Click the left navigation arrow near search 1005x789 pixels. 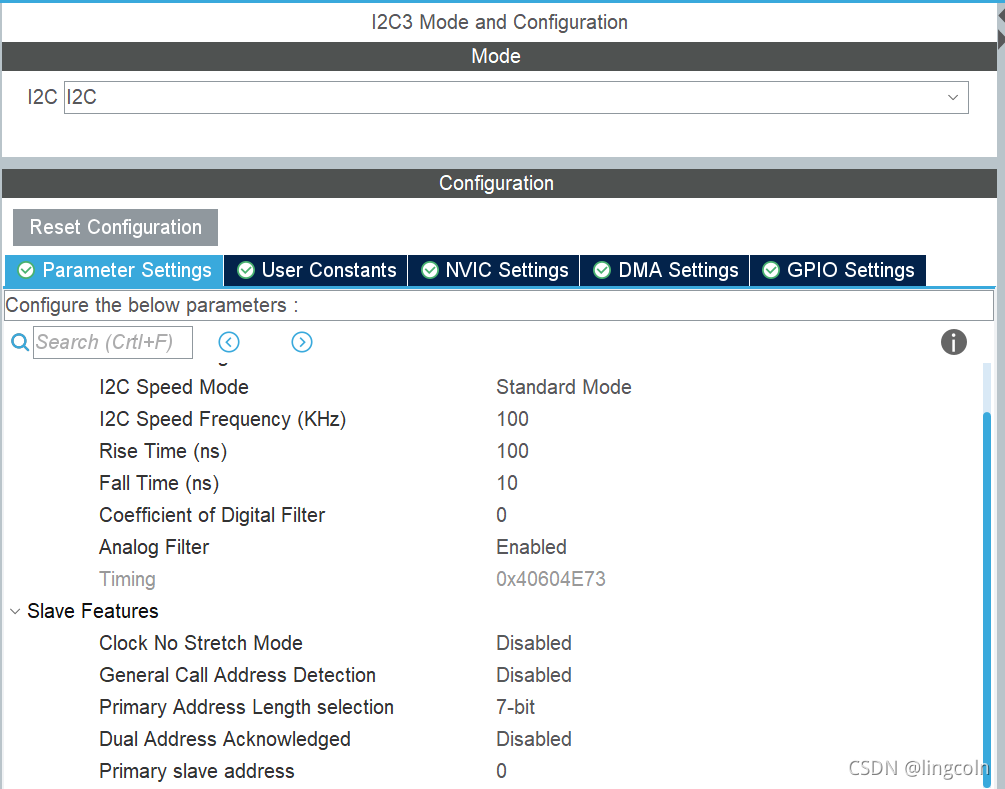pyautogui.click(x=228, y=342)
